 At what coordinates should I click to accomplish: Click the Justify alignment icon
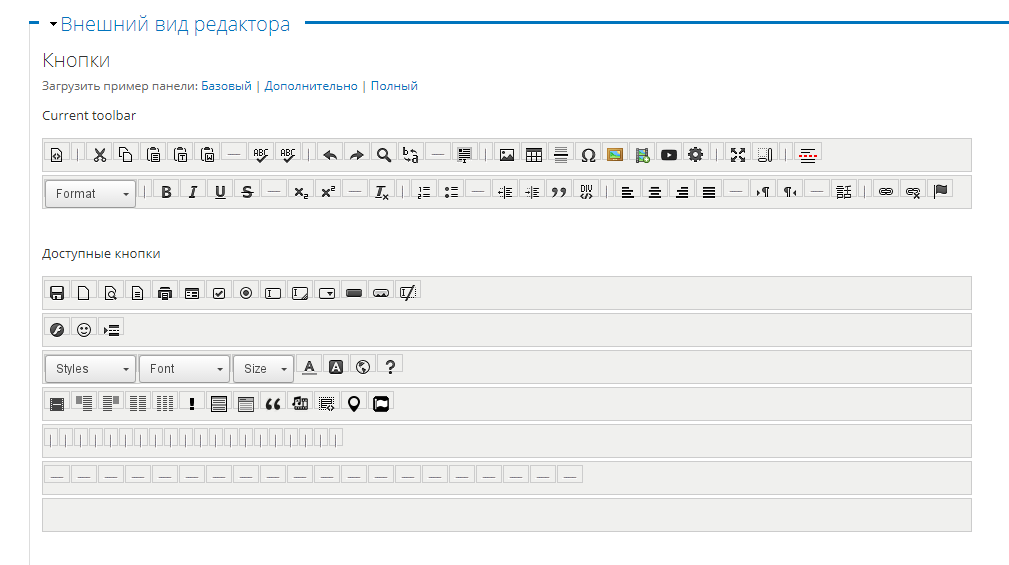point(708,192)
